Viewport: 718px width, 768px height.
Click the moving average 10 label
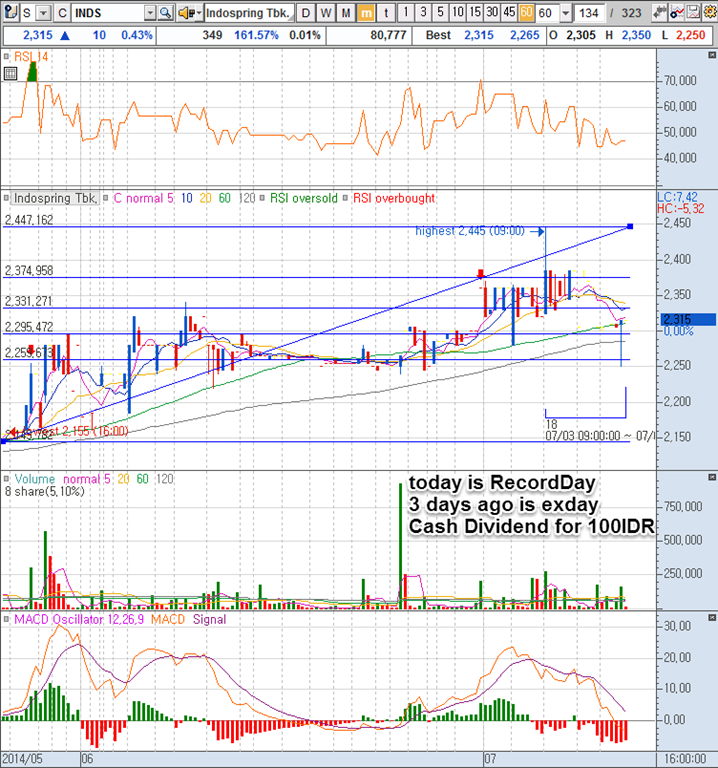click(x=187, y=198)
